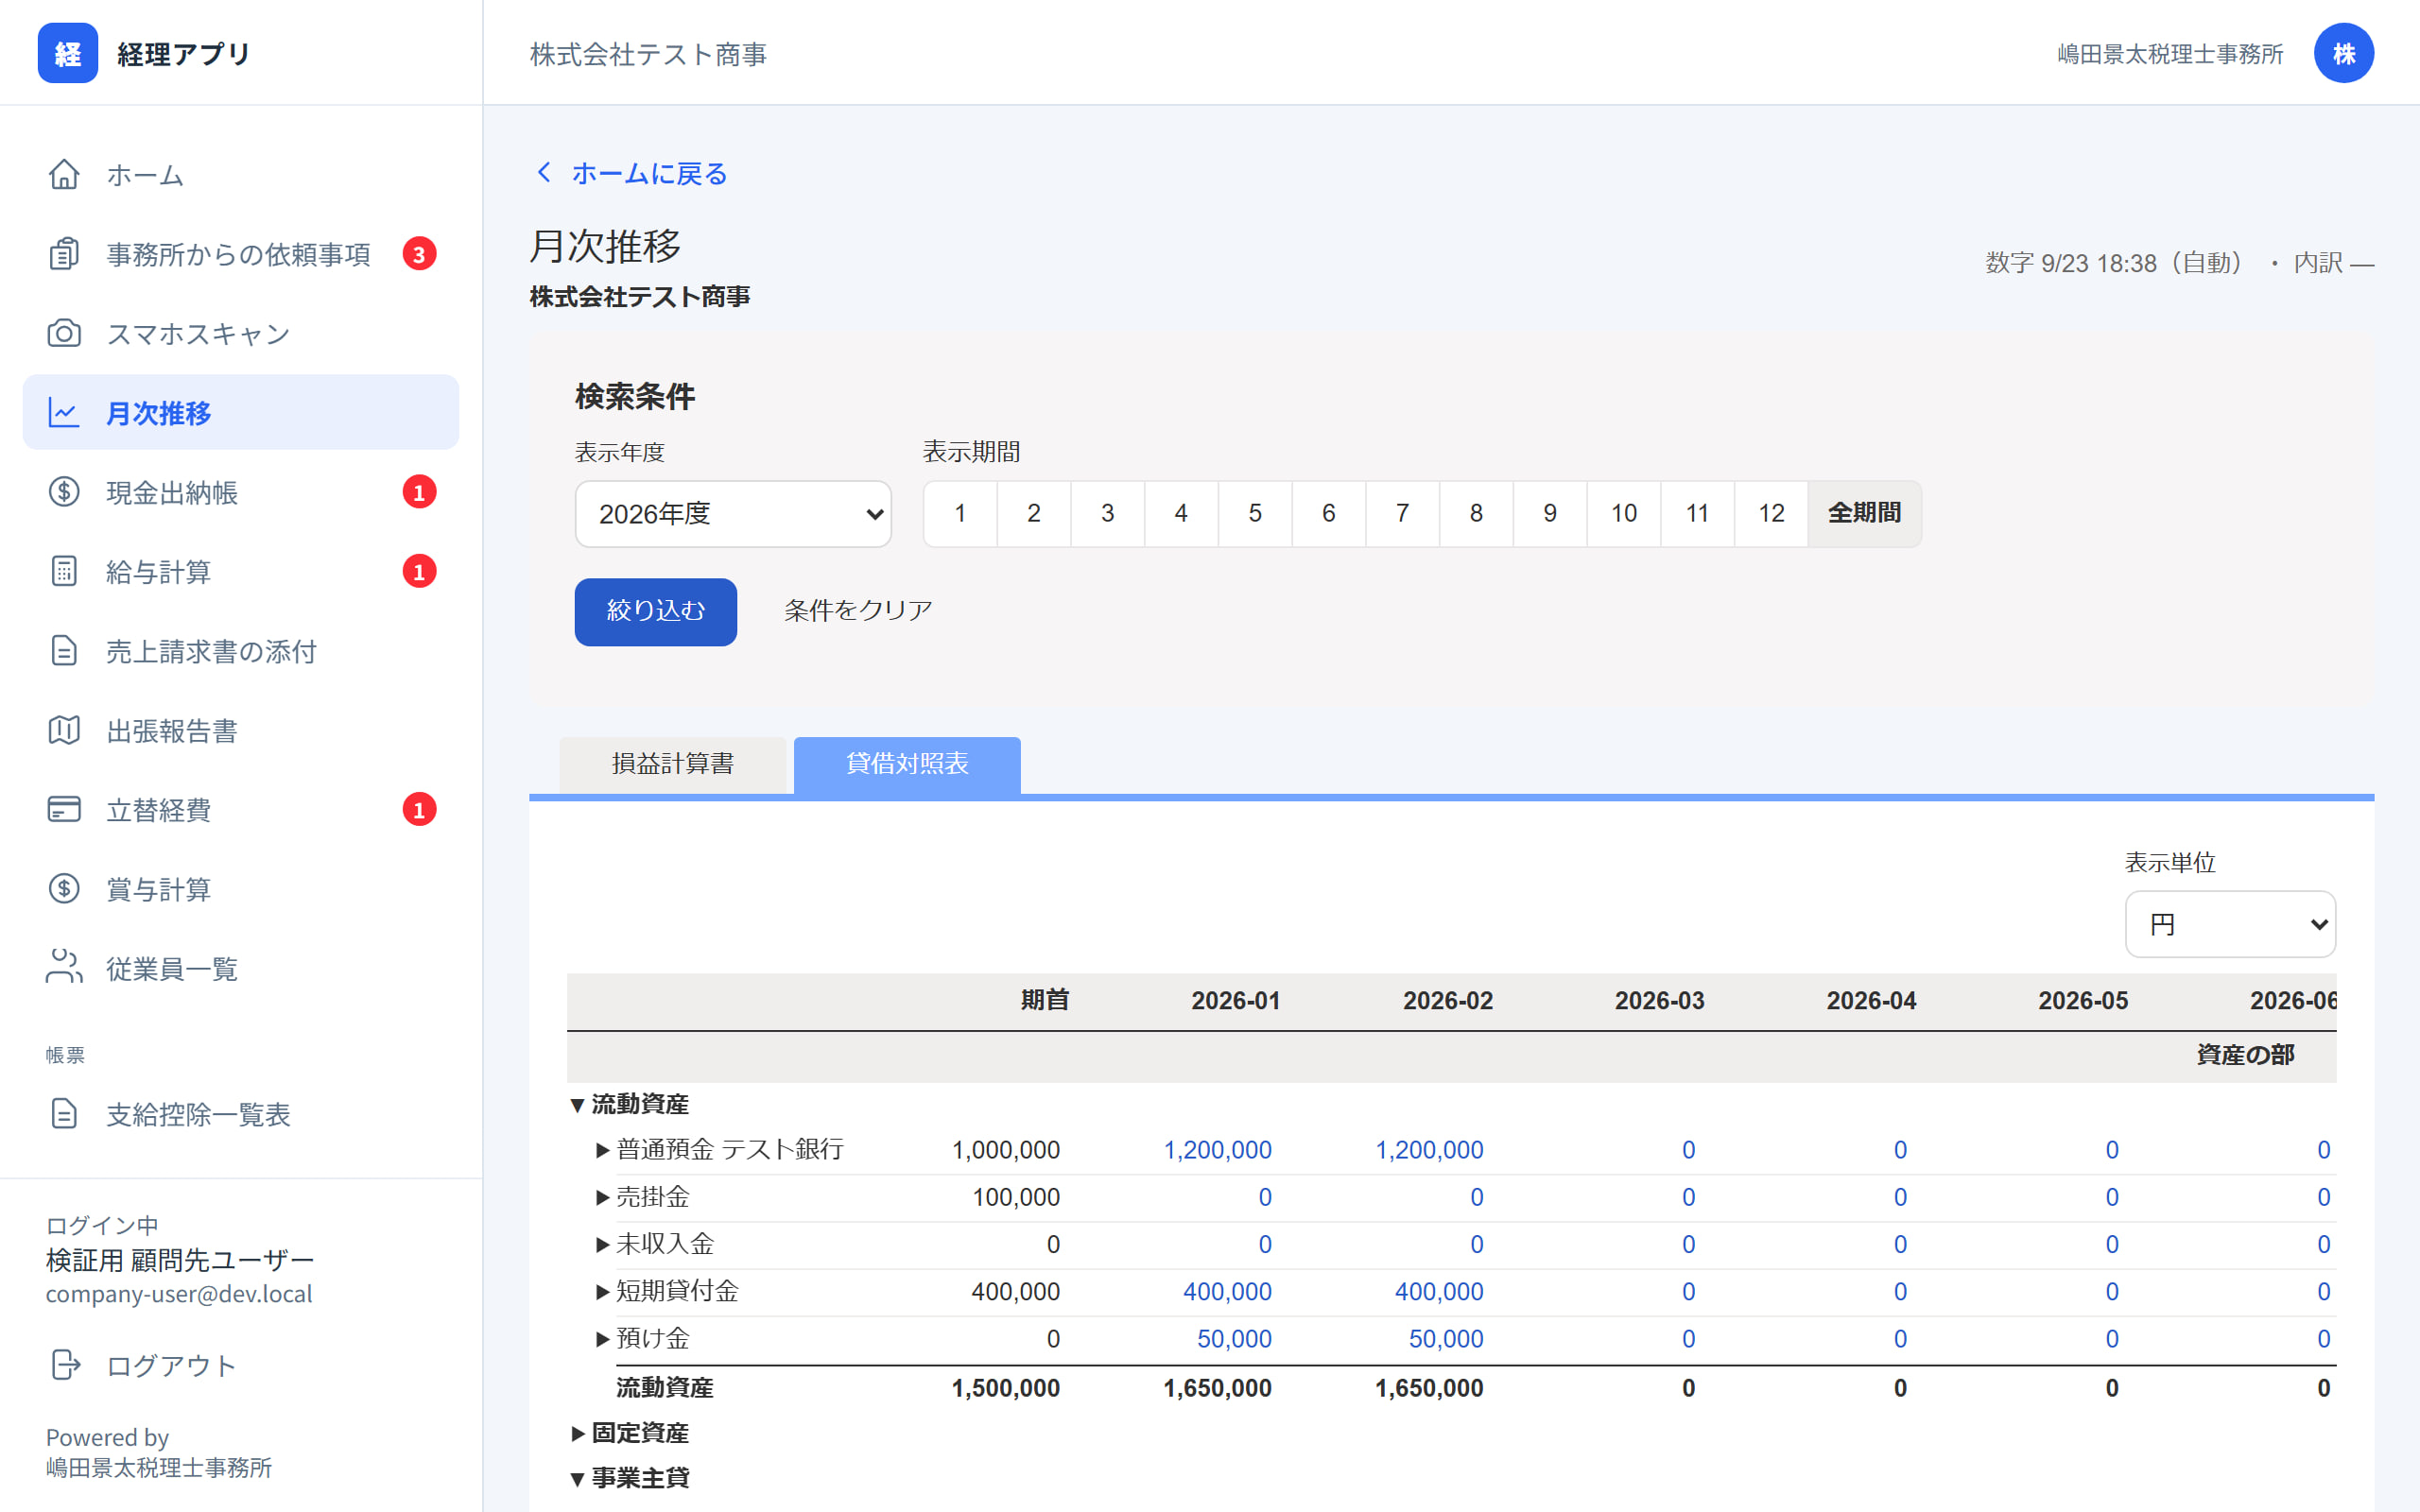The image size is (2420, 1512).
Task: Click 条件をクリア
Action: [x=858, y=611]
